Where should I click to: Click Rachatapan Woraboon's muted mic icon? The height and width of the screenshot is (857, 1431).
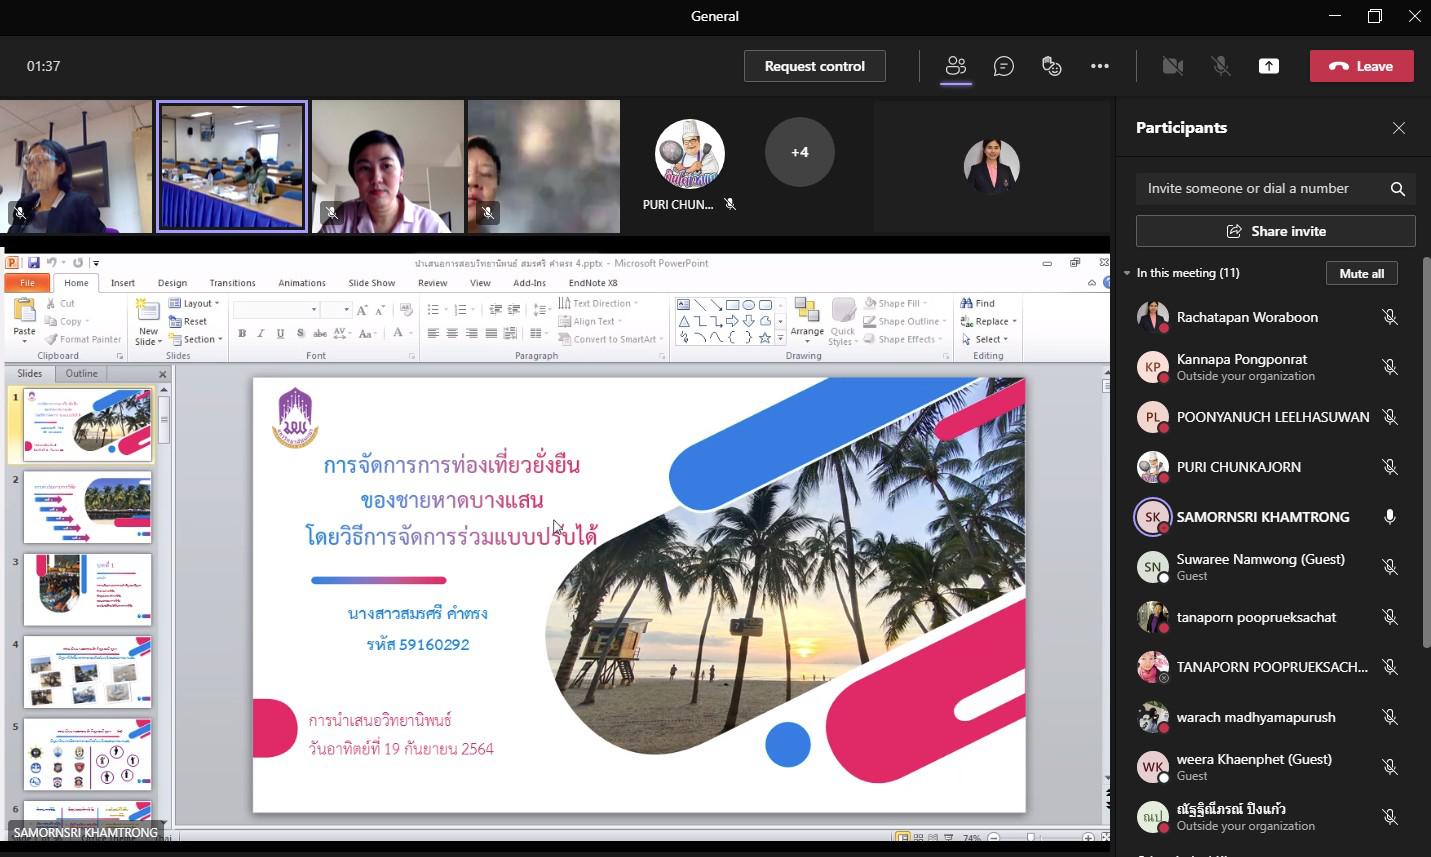click(1389, 317)
